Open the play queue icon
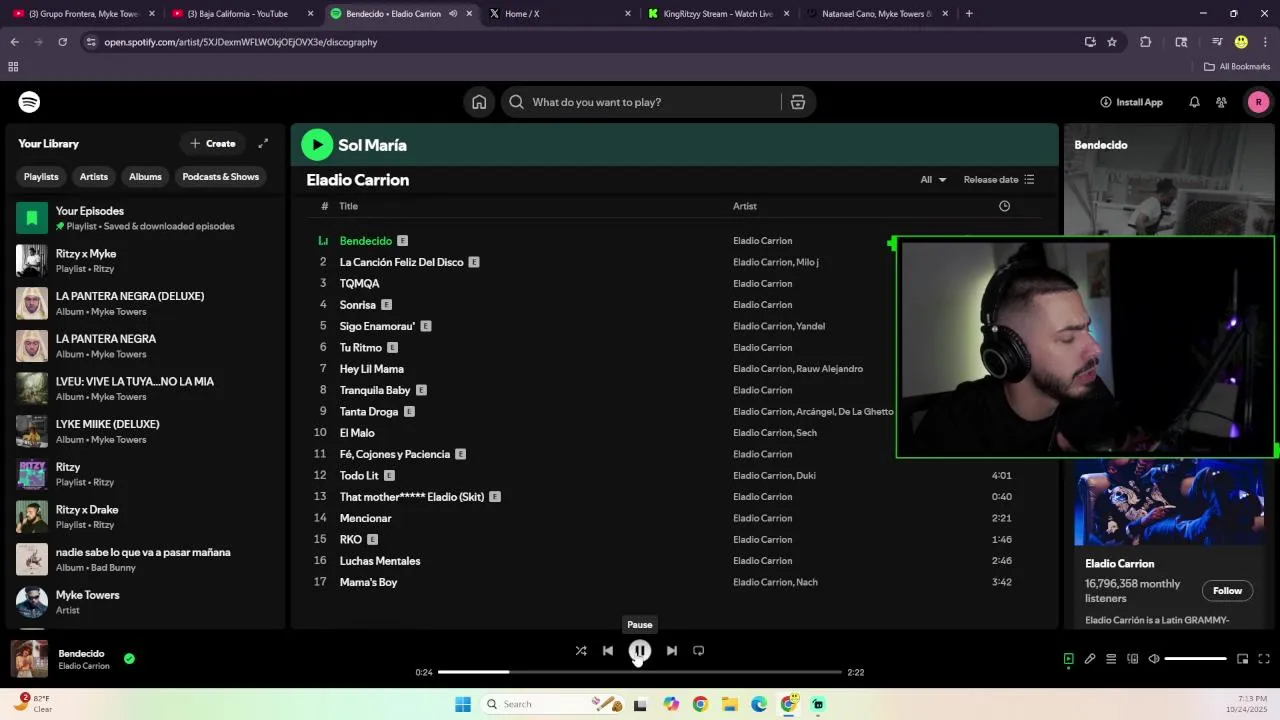The height and width of the screenshot is (720, 1280). click(1111, 659)
